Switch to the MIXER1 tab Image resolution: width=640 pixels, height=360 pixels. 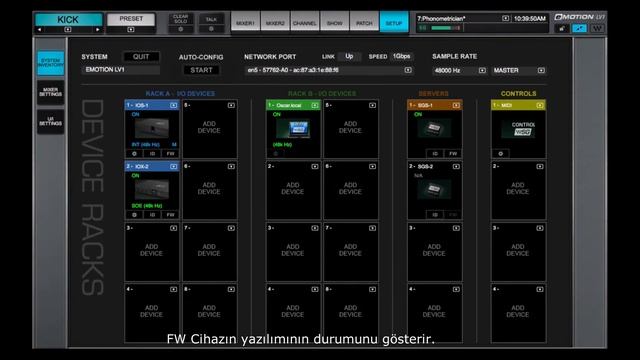click(245, 21)
